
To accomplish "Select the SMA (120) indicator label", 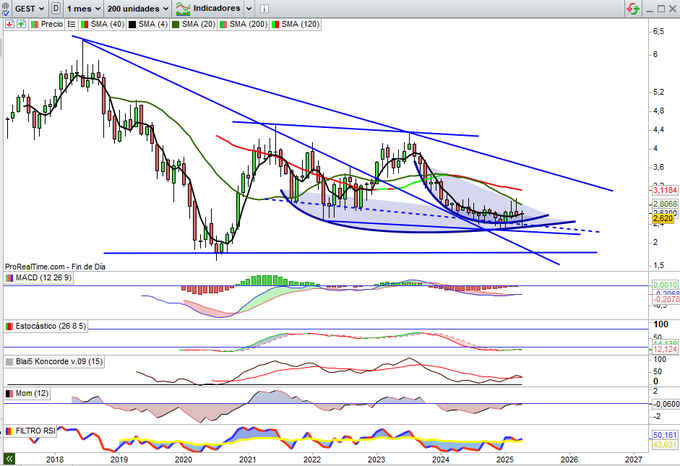I will click(x=300, y=24).
